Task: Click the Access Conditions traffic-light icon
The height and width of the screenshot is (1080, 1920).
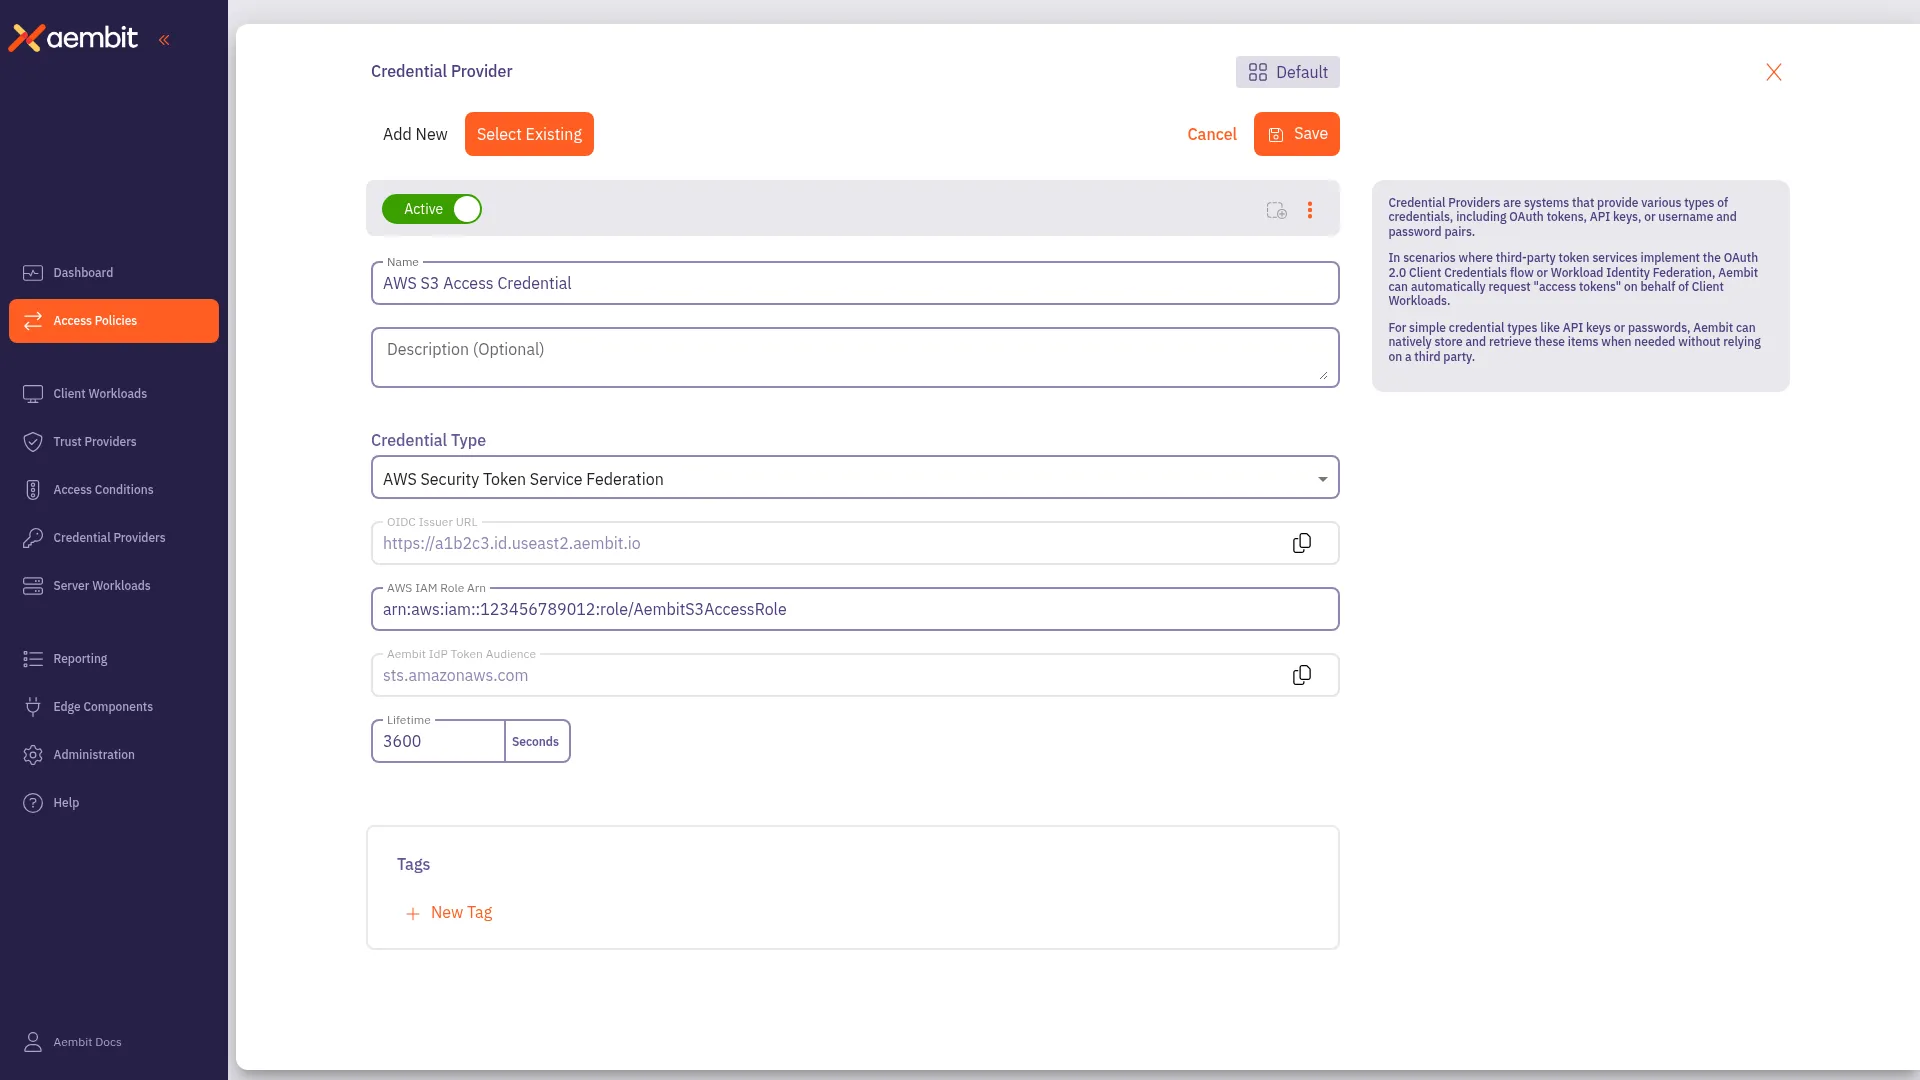Action: [x=33, y=490]
